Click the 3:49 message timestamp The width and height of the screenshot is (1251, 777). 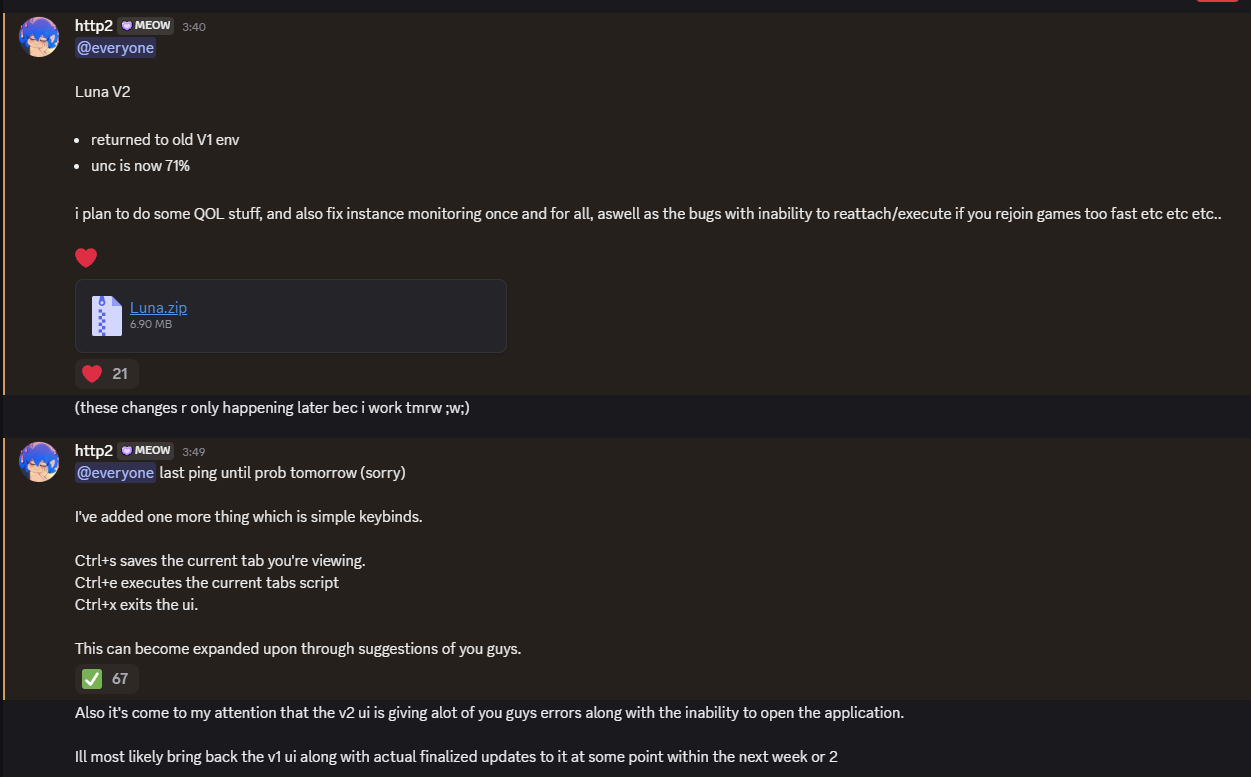pos(194,452)
